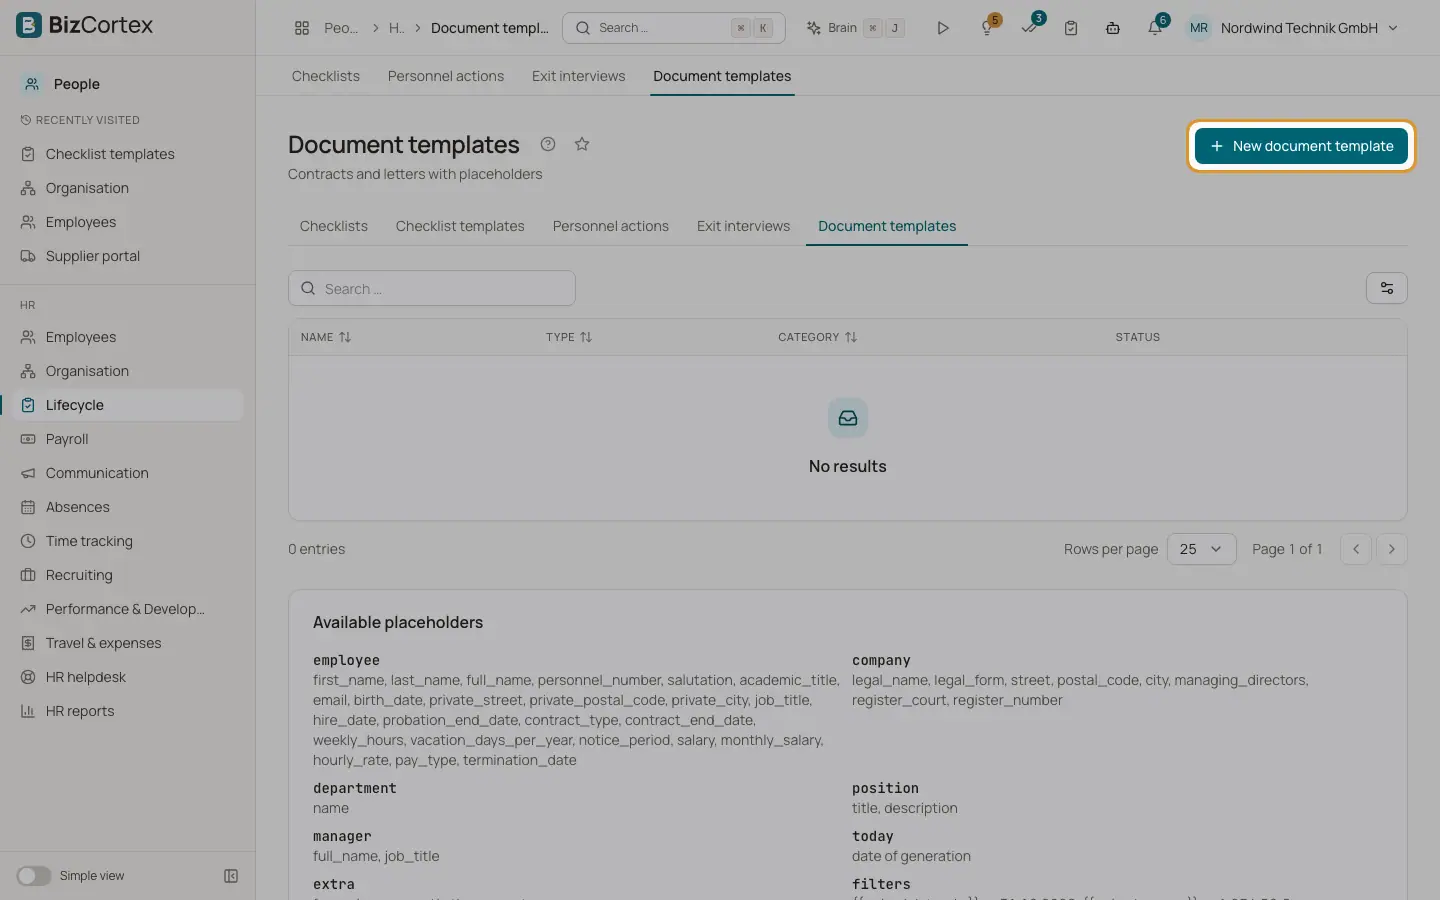Click the apps grid icon in the breadcrumb
The height and width of the screenshot is (900, 1440).
point(302,28)
